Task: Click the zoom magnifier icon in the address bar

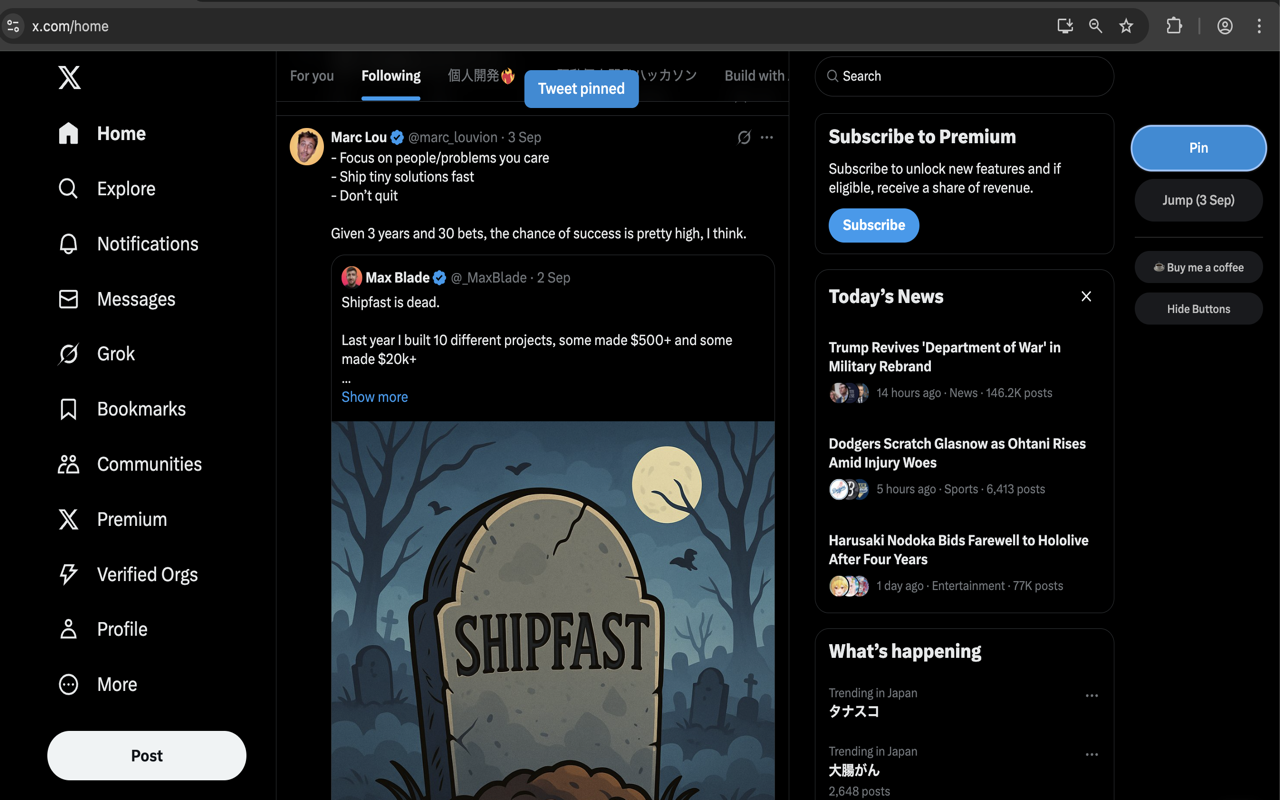Action: click(x=1096, y=26)
